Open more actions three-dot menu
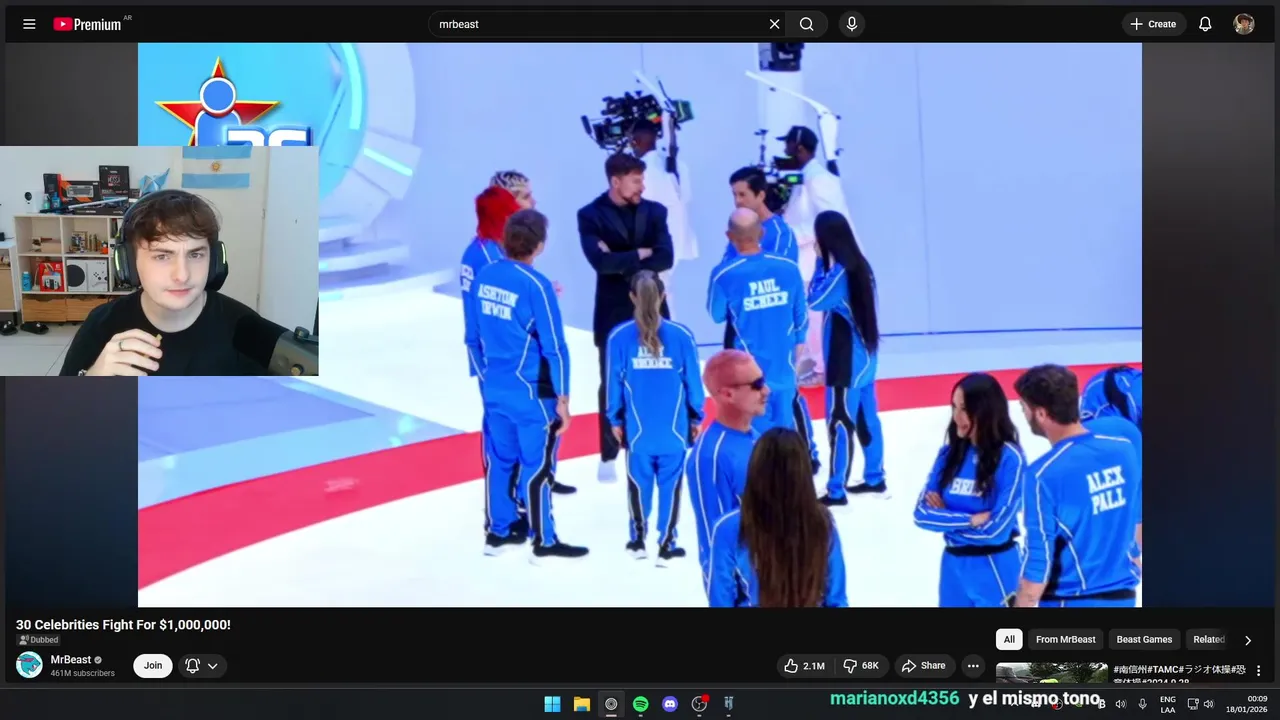 973,665
